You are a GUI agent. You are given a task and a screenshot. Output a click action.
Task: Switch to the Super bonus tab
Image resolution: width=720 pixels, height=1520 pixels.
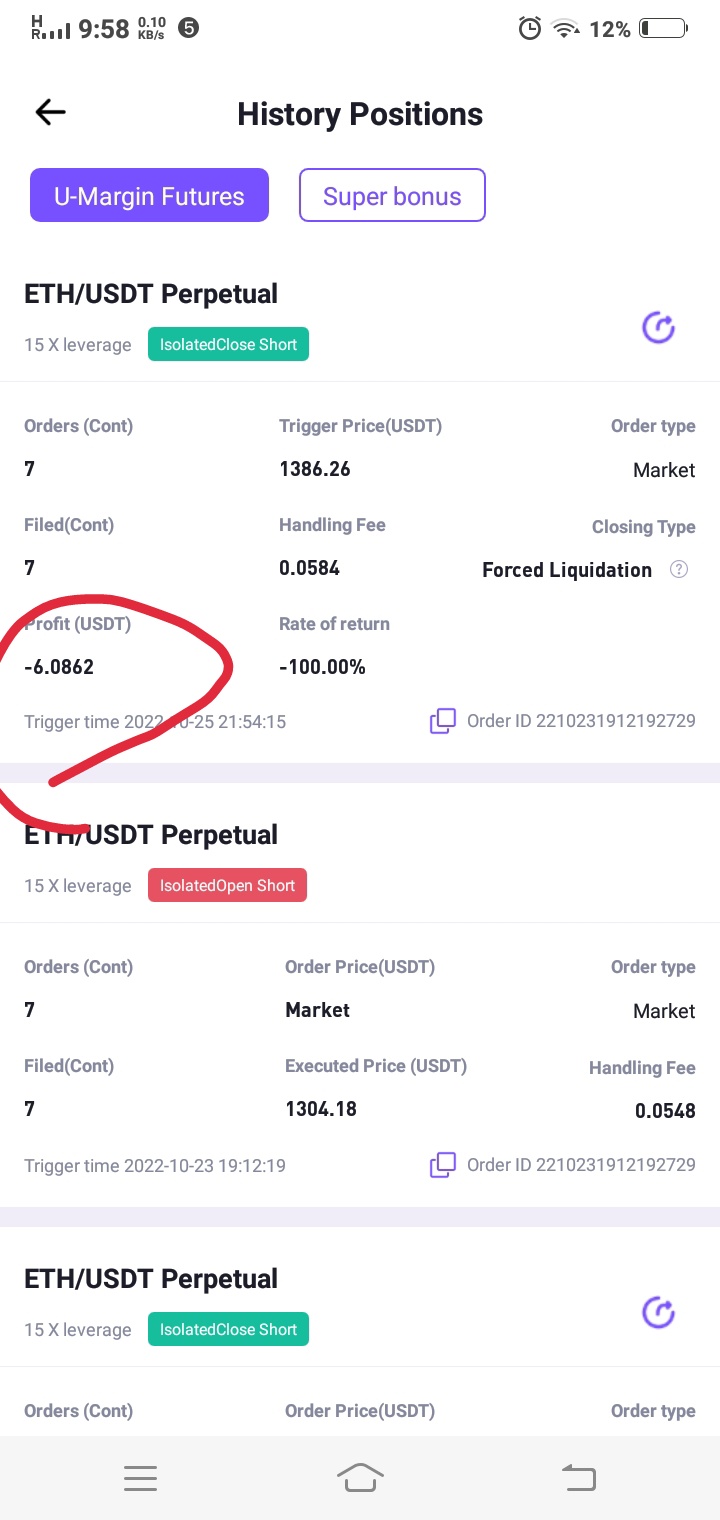pyautogui.click(x=392, y=195)
